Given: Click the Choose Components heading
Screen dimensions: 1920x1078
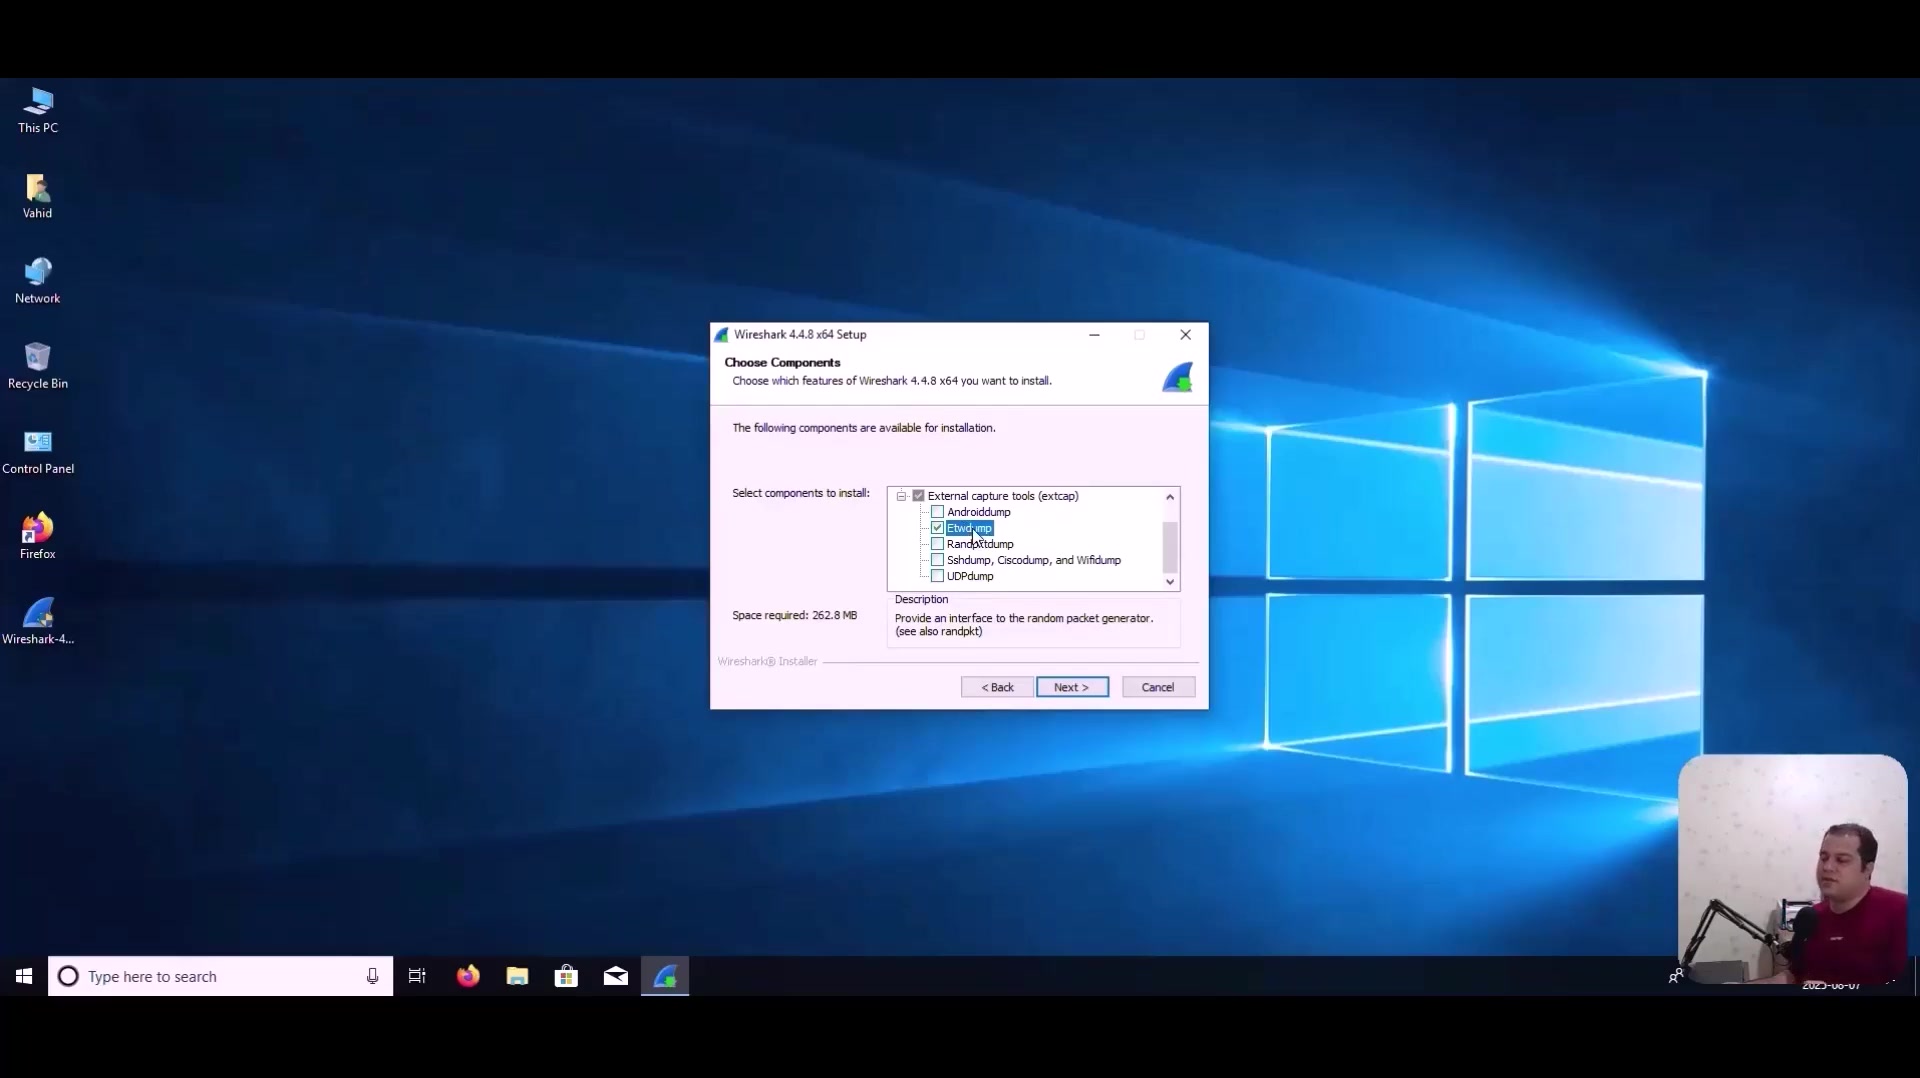Looking at the screenshot, I should tap(782, 362).
